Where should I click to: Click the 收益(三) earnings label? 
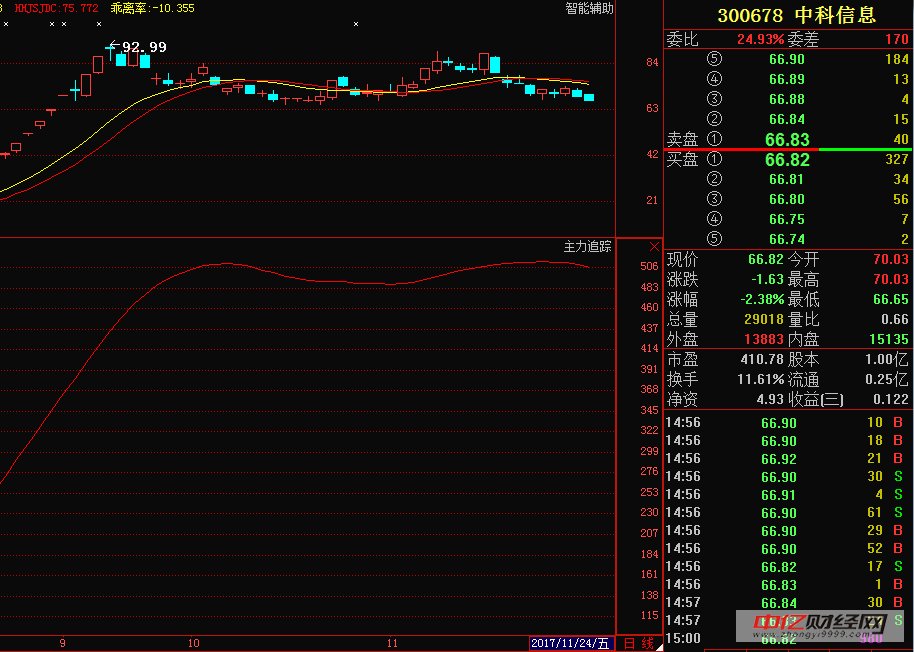[816, 399]
